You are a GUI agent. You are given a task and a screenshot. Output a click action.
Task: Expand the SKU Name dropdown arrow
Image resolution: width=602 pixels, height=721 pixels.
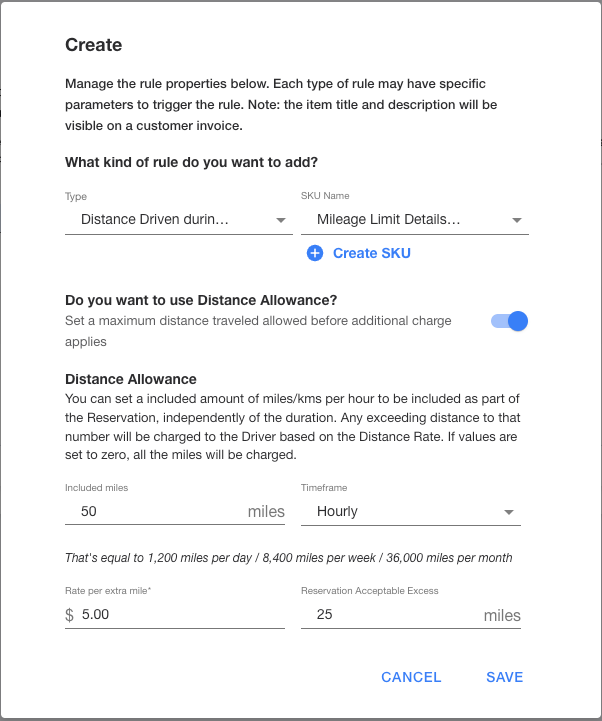pos(516,220)
